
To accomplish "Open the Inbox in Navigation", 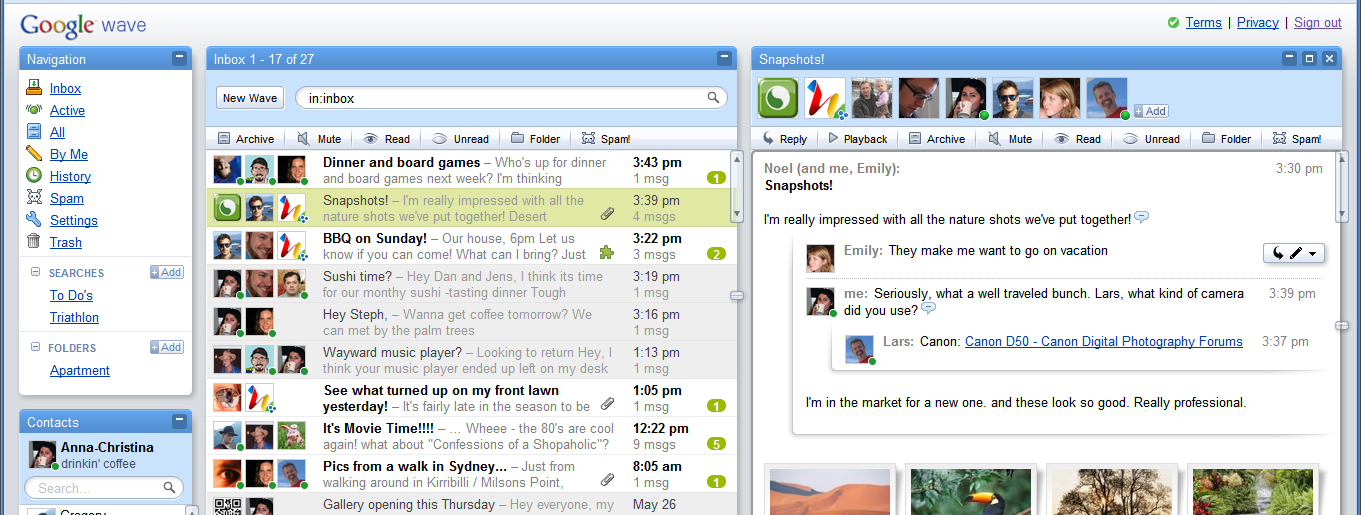I will click(x=65, y=88).
